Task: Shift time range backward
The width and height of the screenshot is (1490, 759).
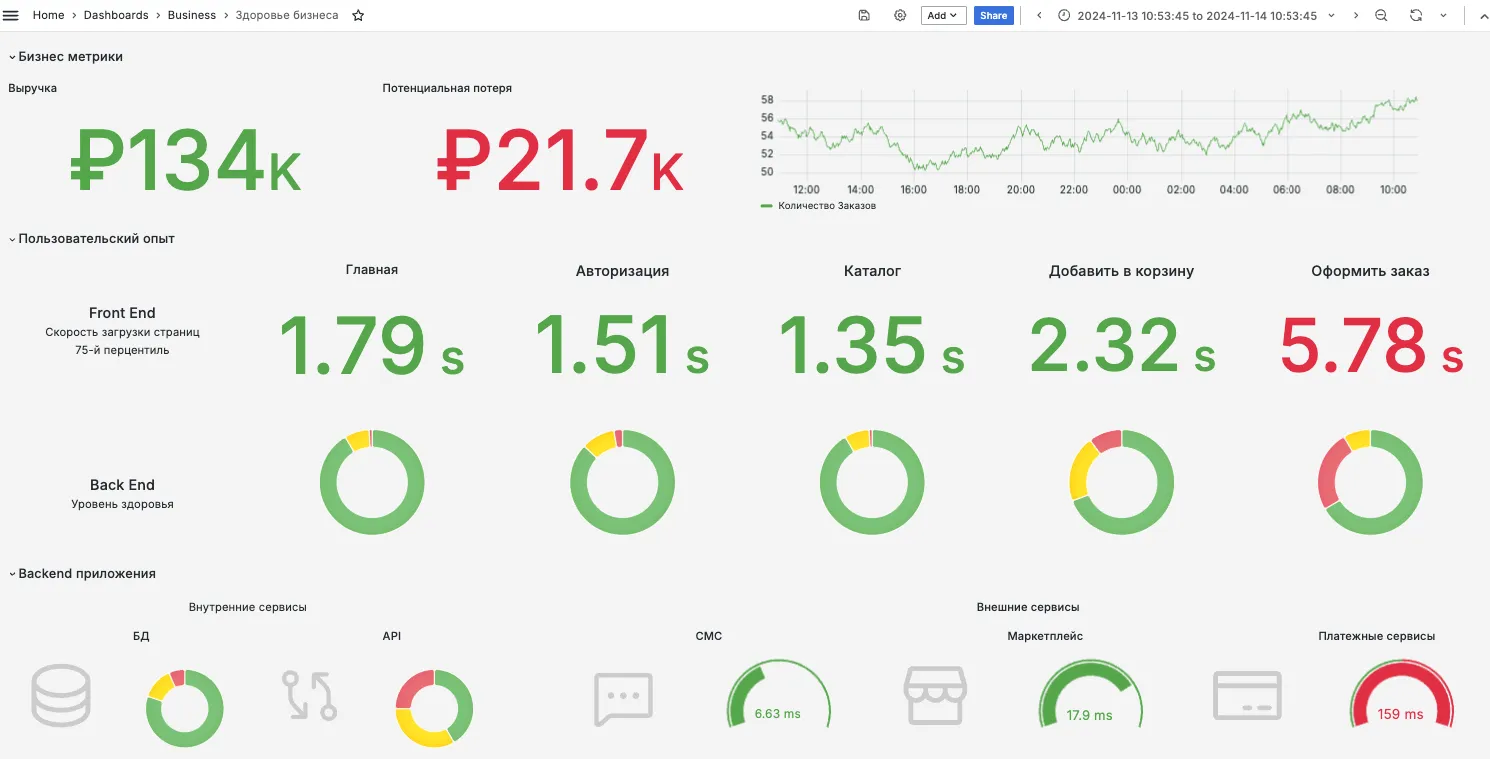Action: pyautogui.click(x=1039, y=15)
